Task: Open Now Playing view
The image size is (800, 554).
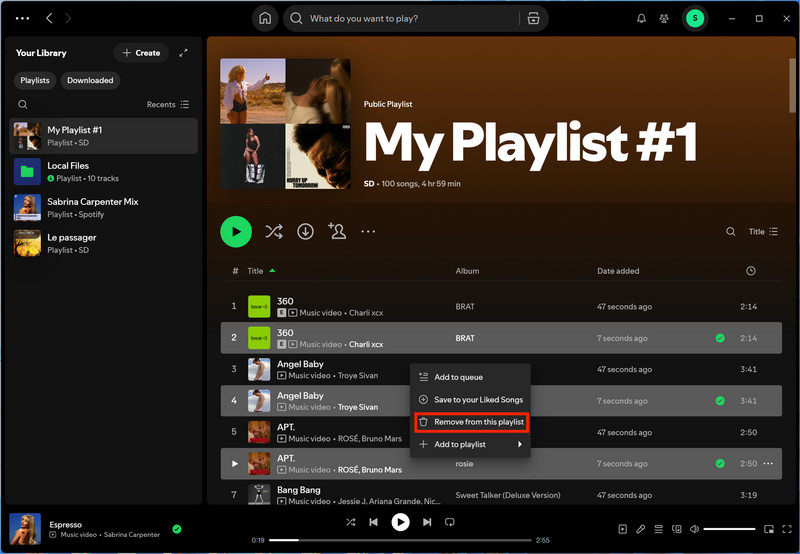Action: pos(622,529)
